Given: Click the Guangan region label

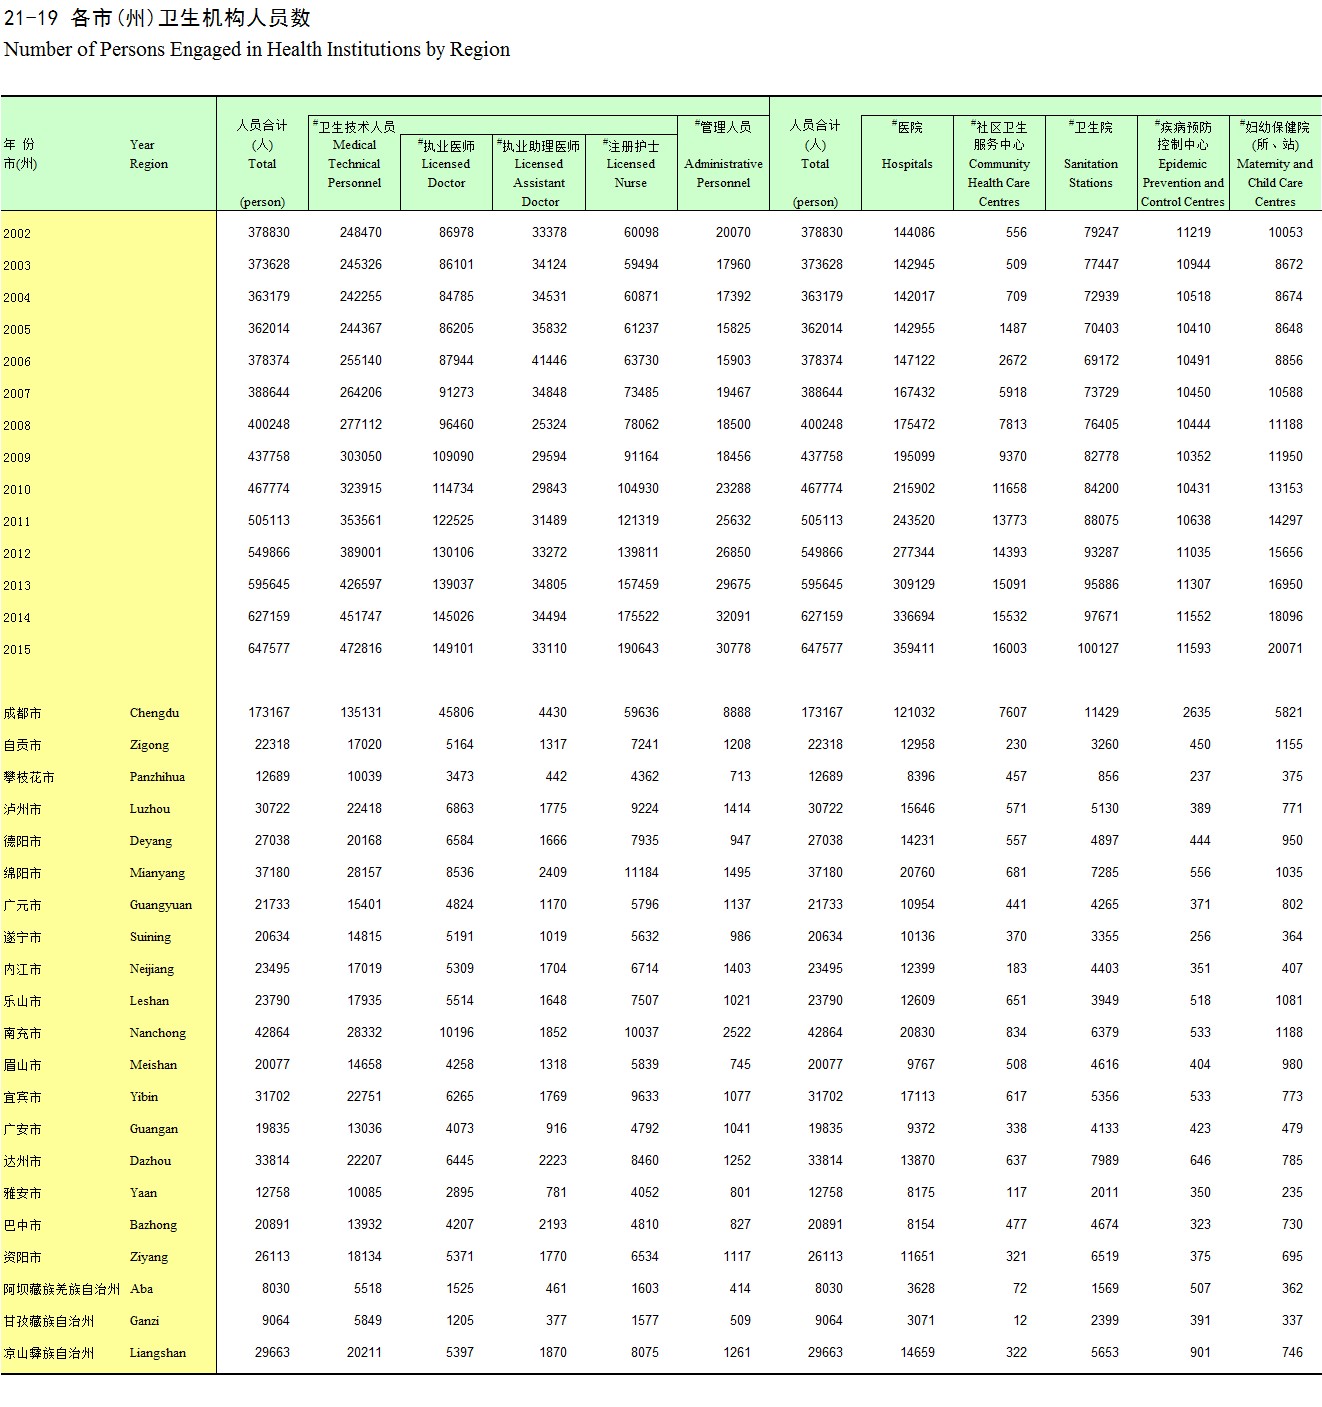Looking at the screenshot, I should coord(154,1129).
